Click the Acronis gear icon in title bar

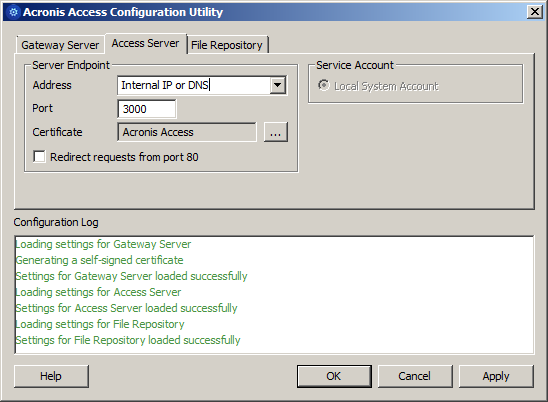[13, 12]
